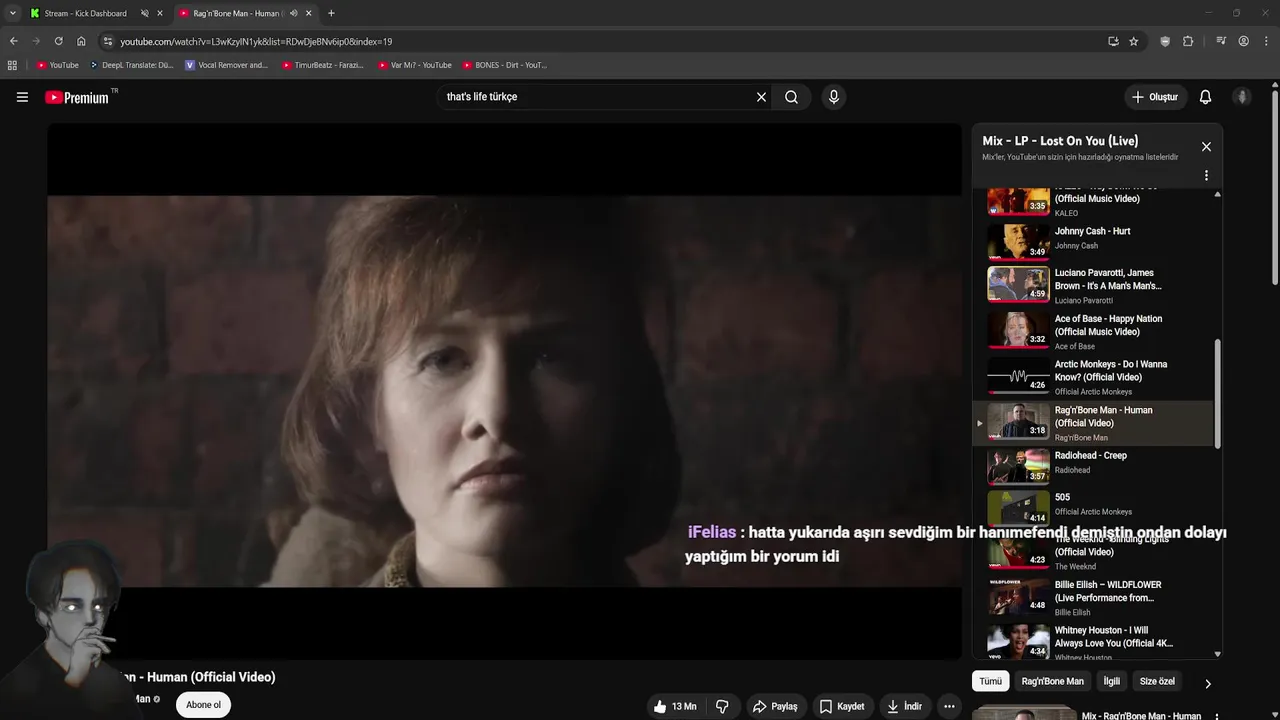Play Ace of Base - Happy Nation
Image resolution: width=1280 pixels, height=720 pixels.
point(1094,331)
